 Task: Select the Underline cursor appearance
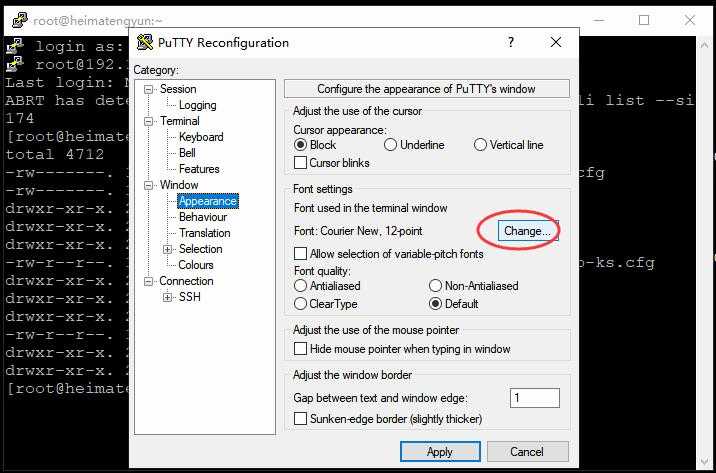pyautogui.click(x=390, y=145)
